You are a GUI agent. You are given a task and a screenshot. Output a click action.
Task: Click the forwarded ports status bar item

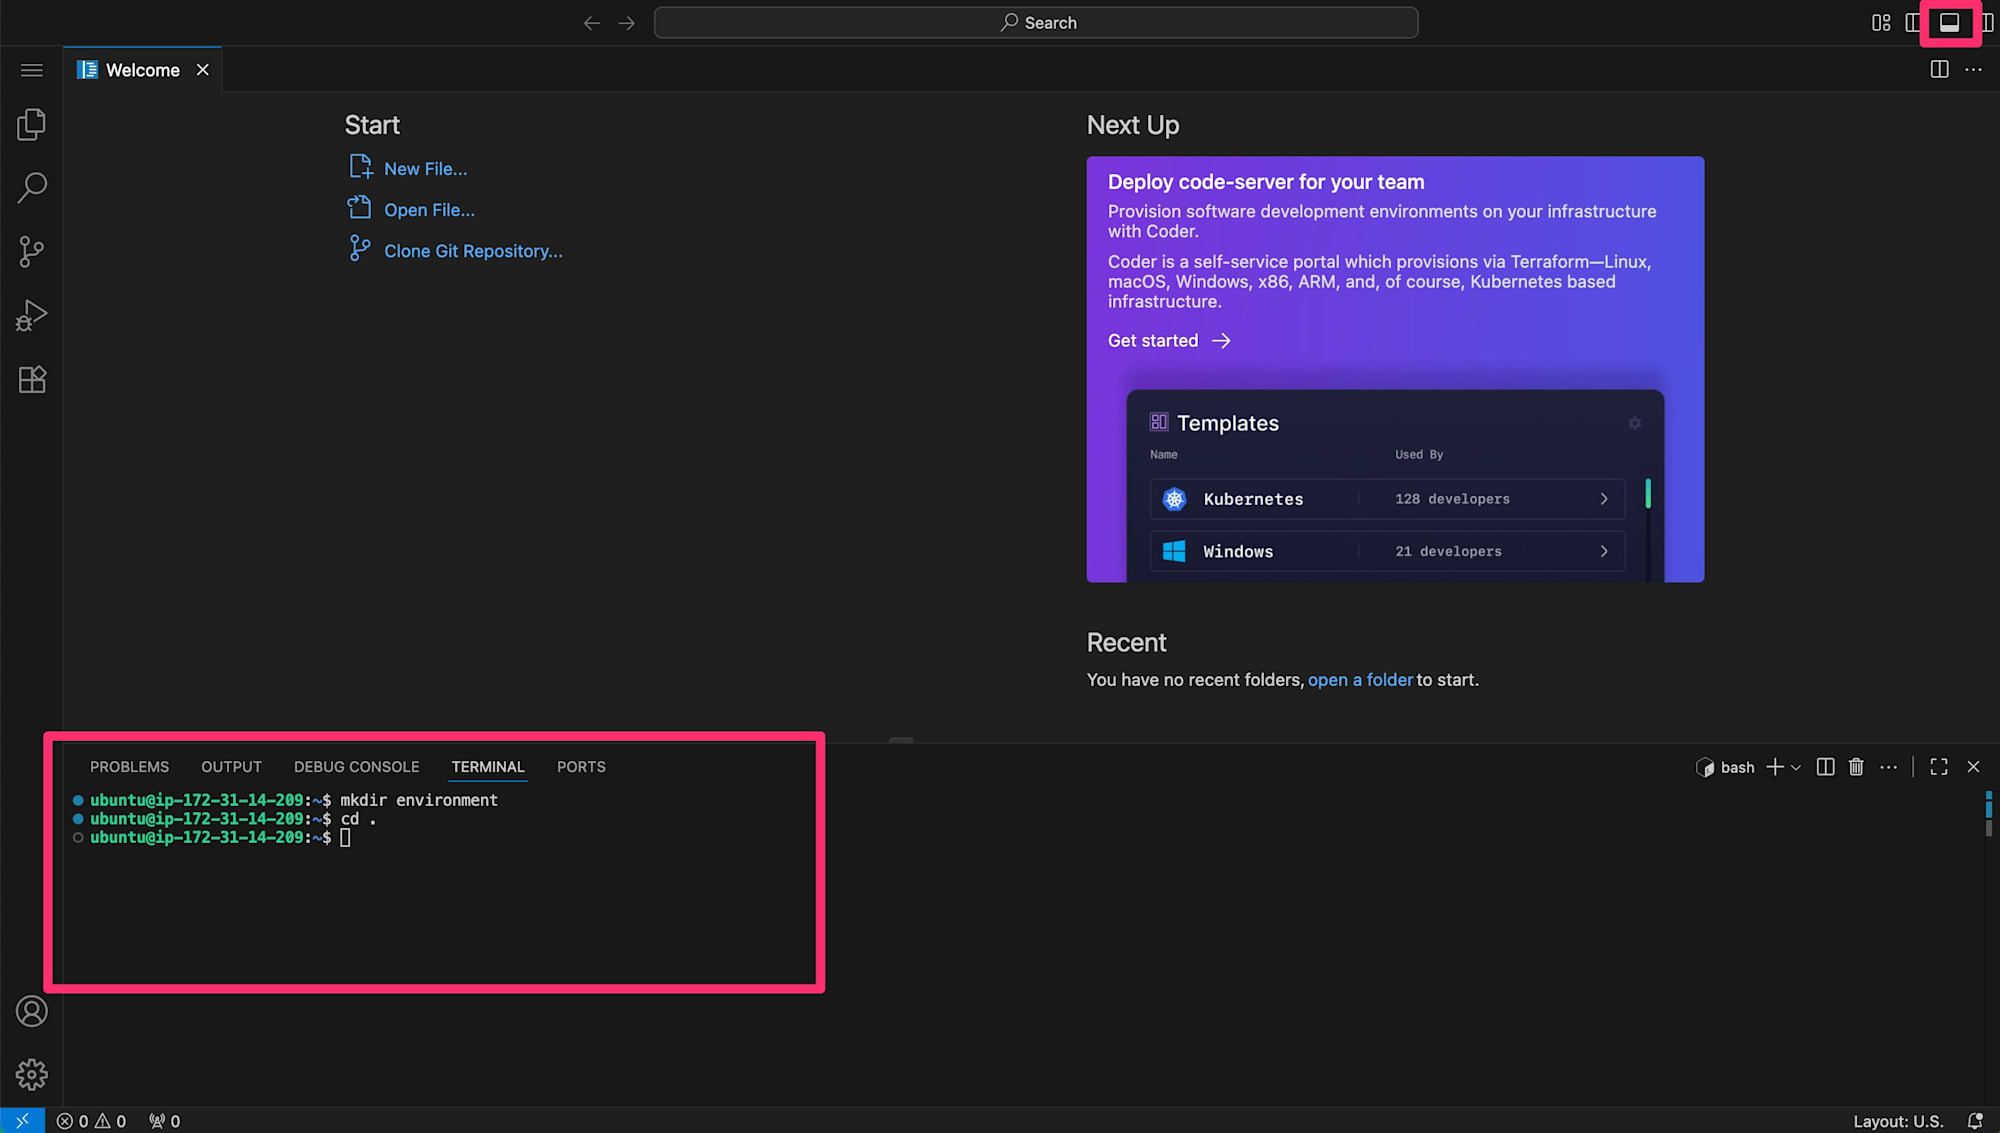(x=164, y=1121)
